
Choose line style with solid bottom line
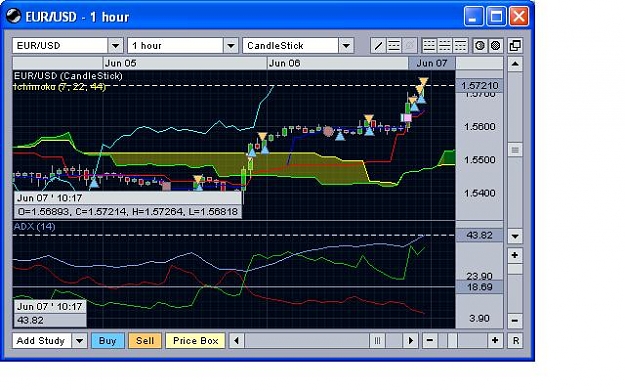click(x=429, y=46)
